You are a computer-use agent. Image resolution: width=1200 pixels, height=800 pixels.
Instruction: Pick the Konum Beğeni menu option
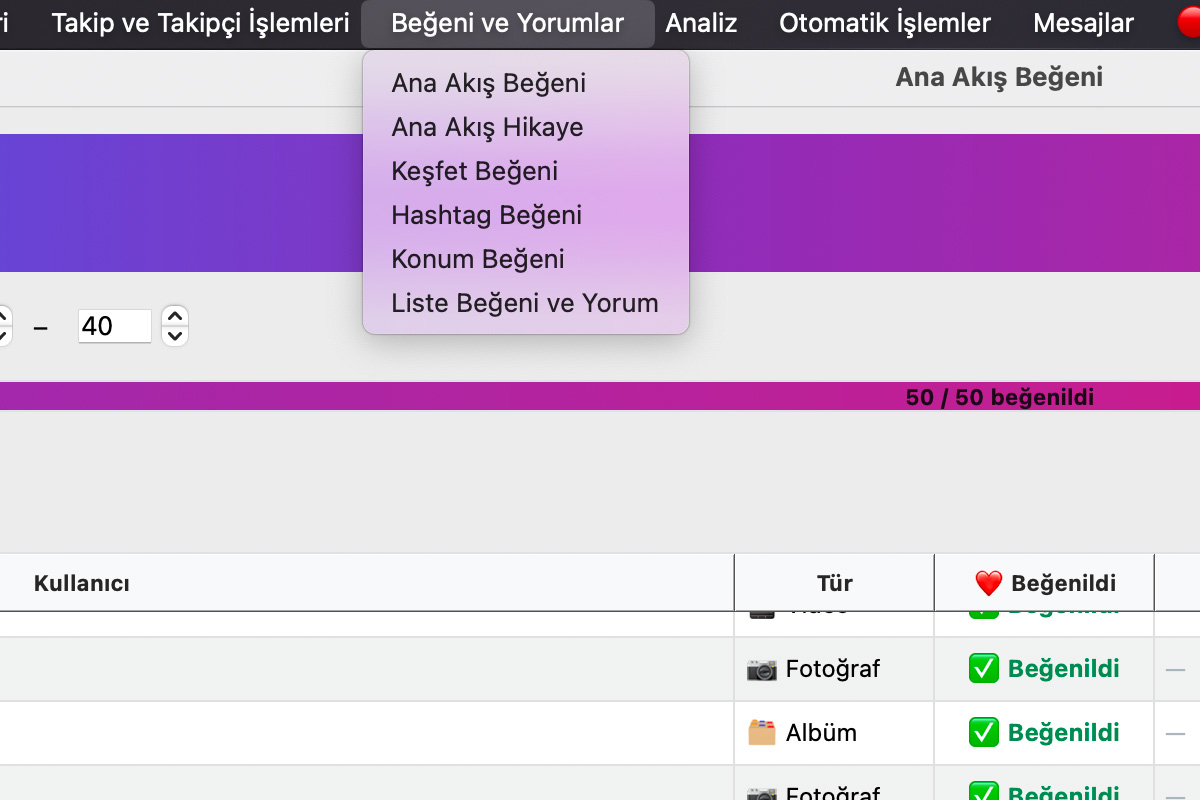pyautogui.click(x=478, y=259)
